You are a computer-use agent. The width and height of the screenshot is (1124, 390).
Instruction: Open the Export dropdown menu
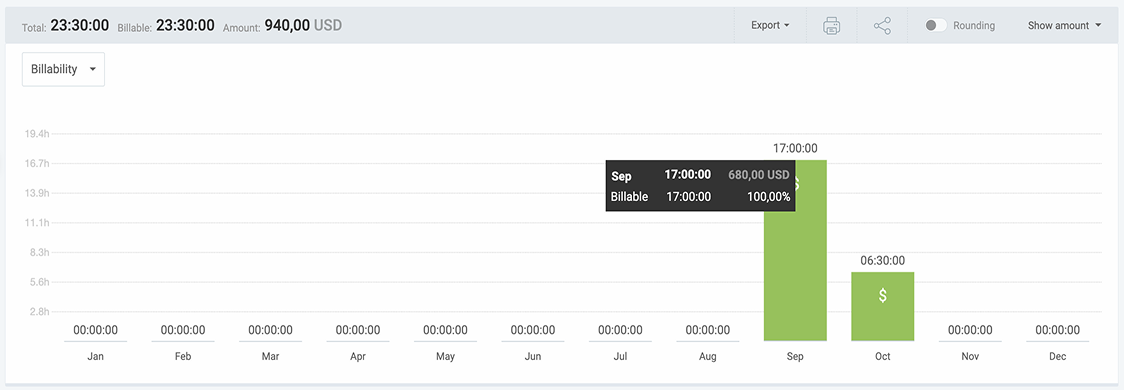click(770, 25)
